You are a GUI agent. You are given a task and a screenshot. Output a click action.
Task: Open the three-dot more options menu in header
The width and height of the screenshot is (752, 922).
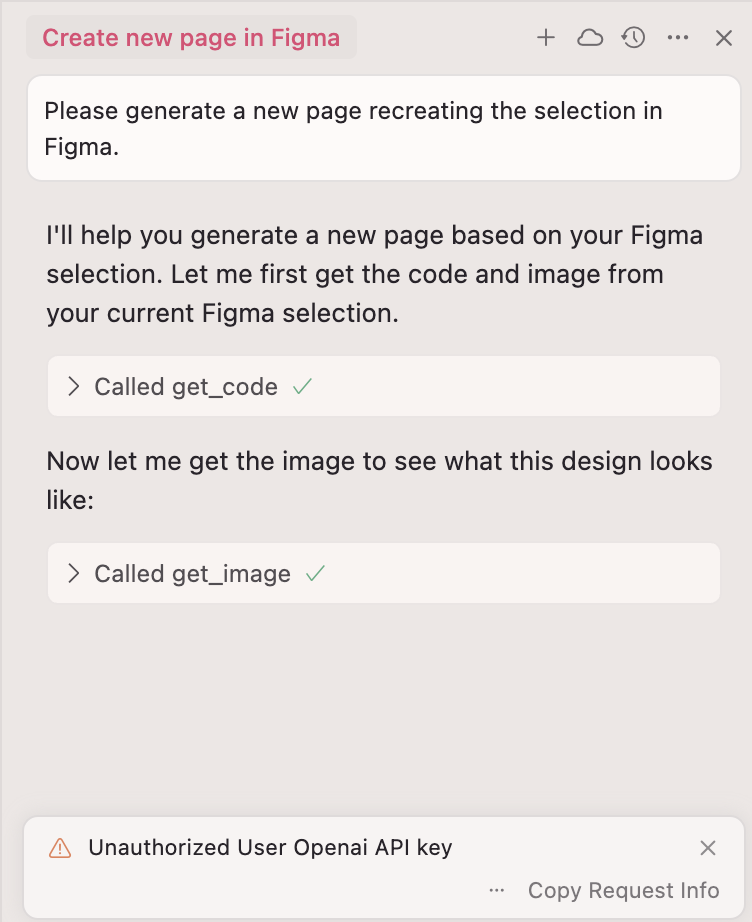point(678,38)
